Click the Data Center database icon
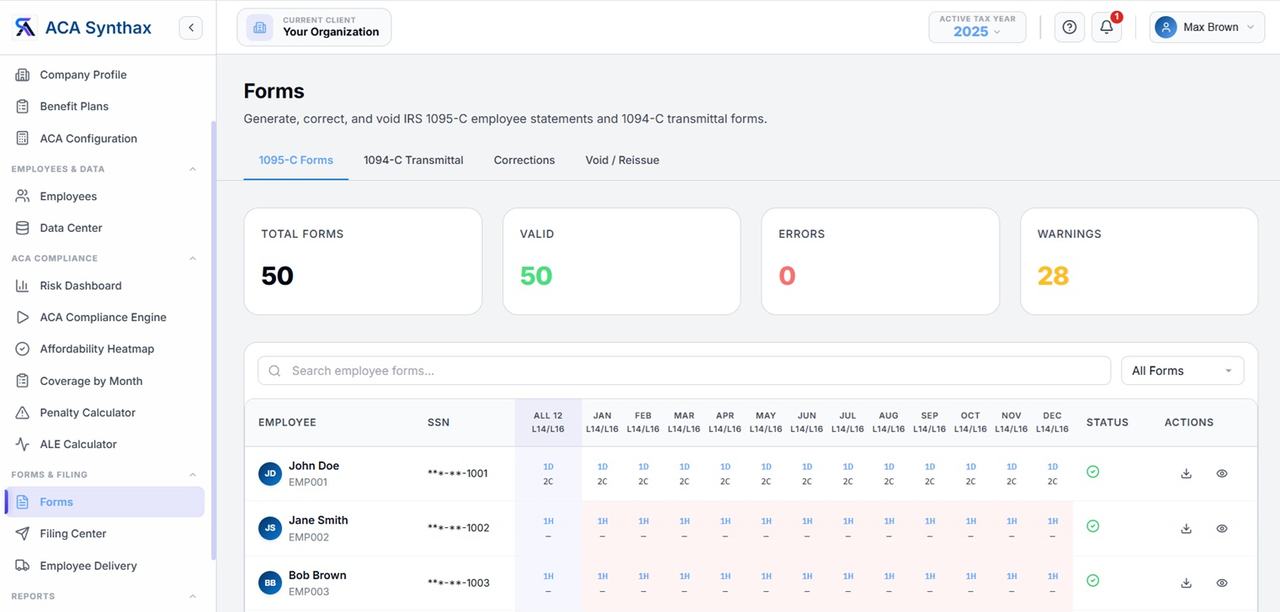The width and height of the screenshot is (1280, 612). tap(22, 228)
